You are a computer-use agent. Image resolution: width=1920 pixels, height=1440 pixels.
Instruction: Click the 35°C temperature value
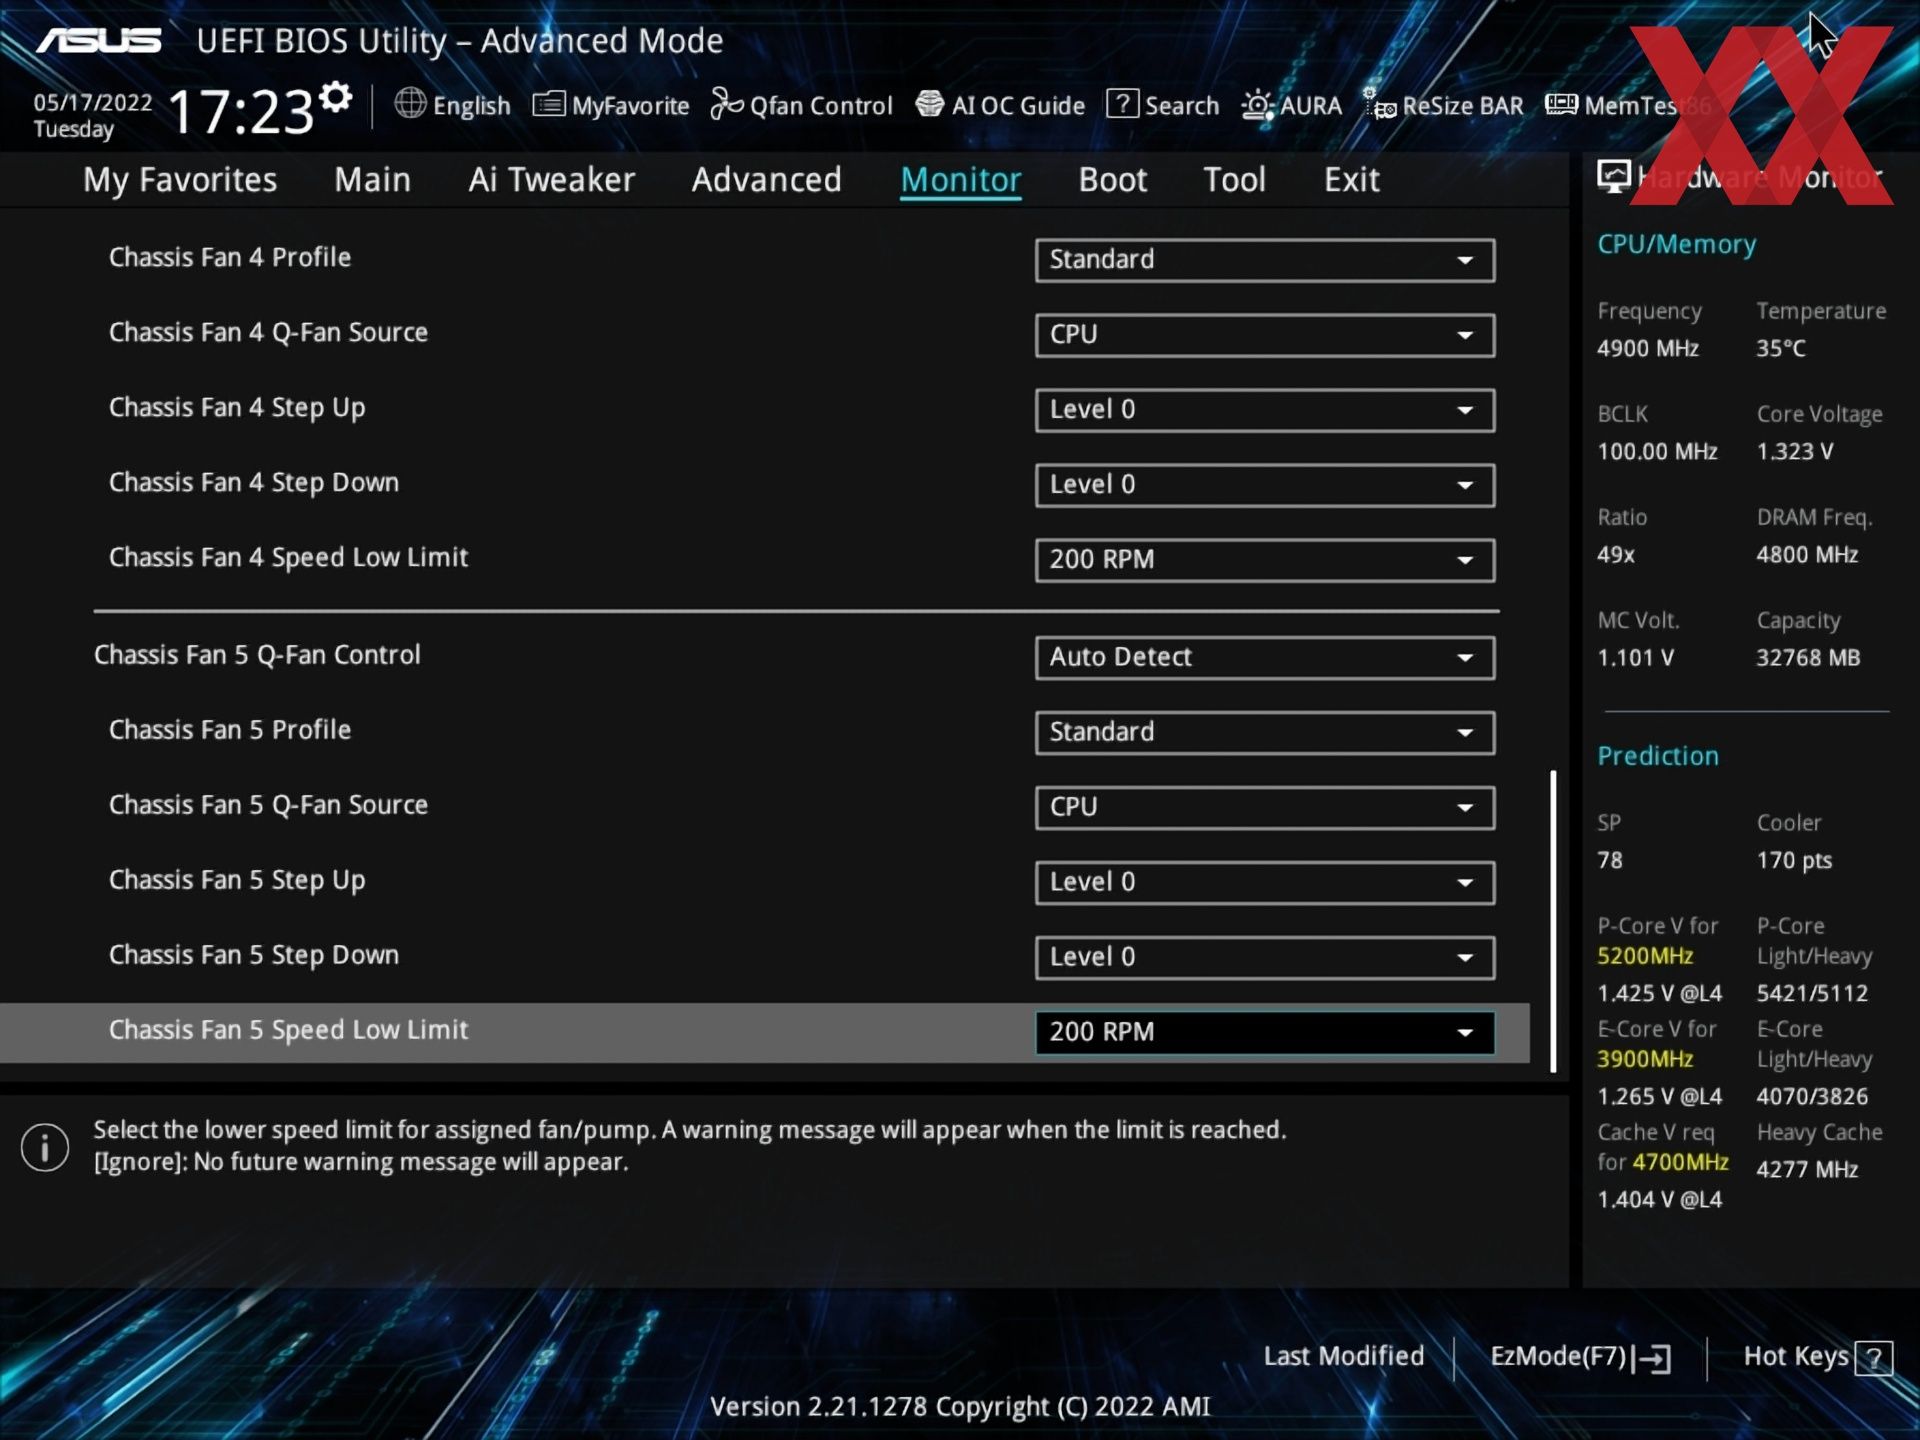pyautogui.click(x=1781, y=349)
